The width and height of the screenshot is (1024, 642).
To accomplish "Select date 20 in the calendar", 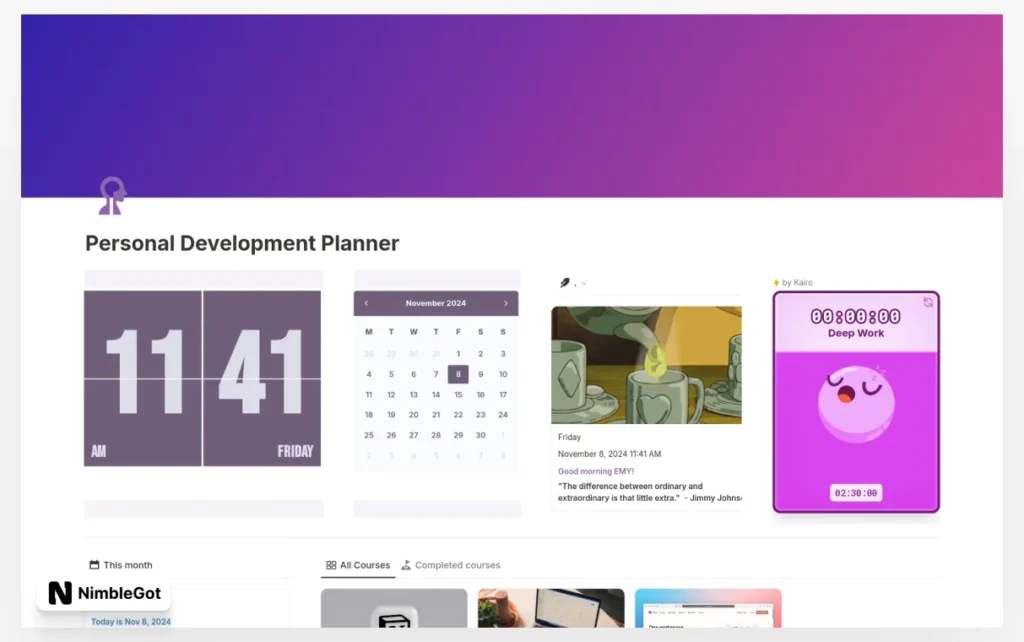I will click(413, 415).
